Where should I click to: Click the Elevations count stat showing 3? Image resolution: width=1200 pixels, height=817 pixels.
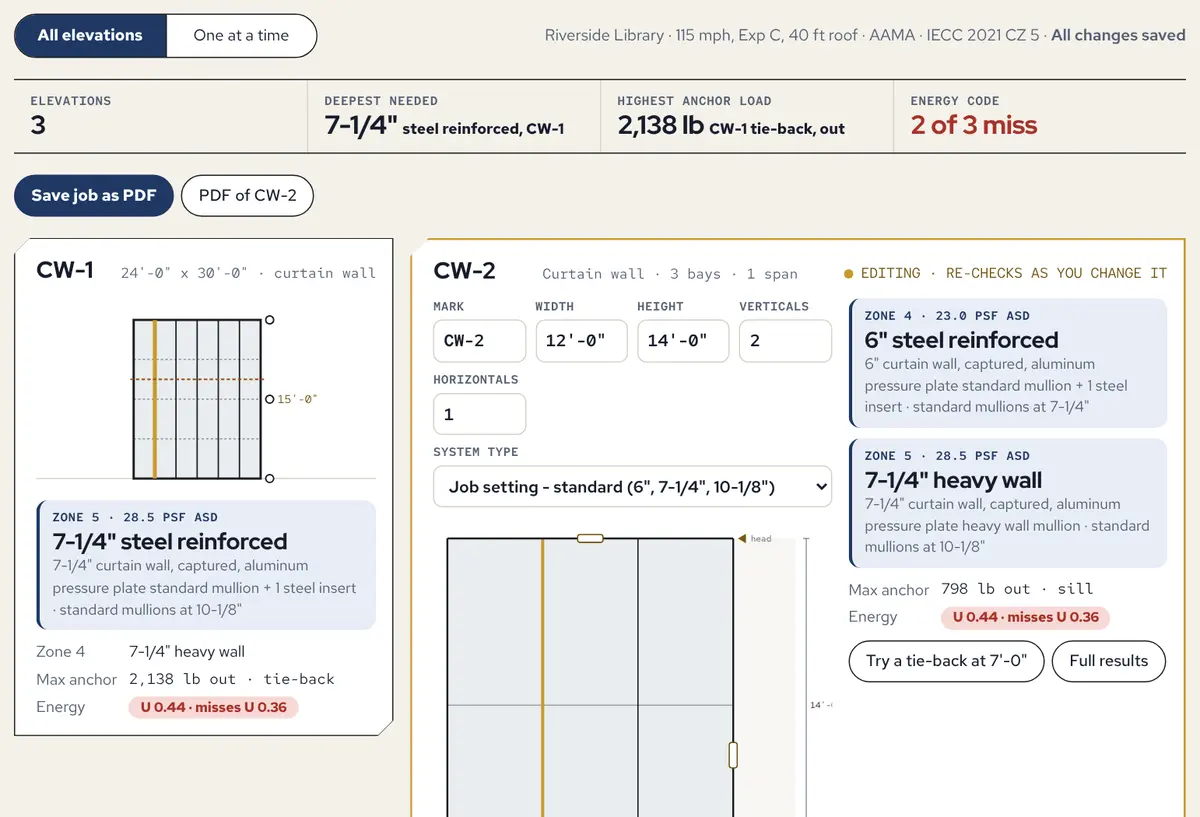coord(161,116)
